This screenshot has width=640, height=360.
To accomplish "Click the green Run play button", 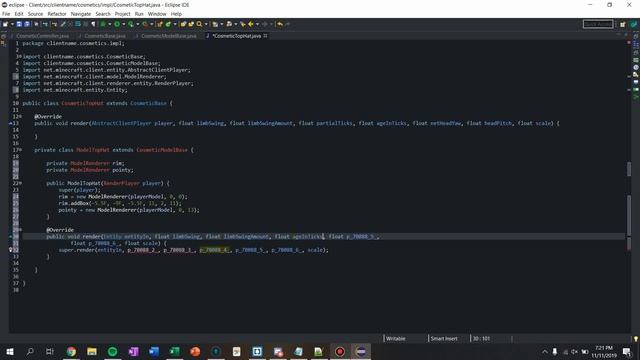I will pyautogui.click(x=117, y=24).
